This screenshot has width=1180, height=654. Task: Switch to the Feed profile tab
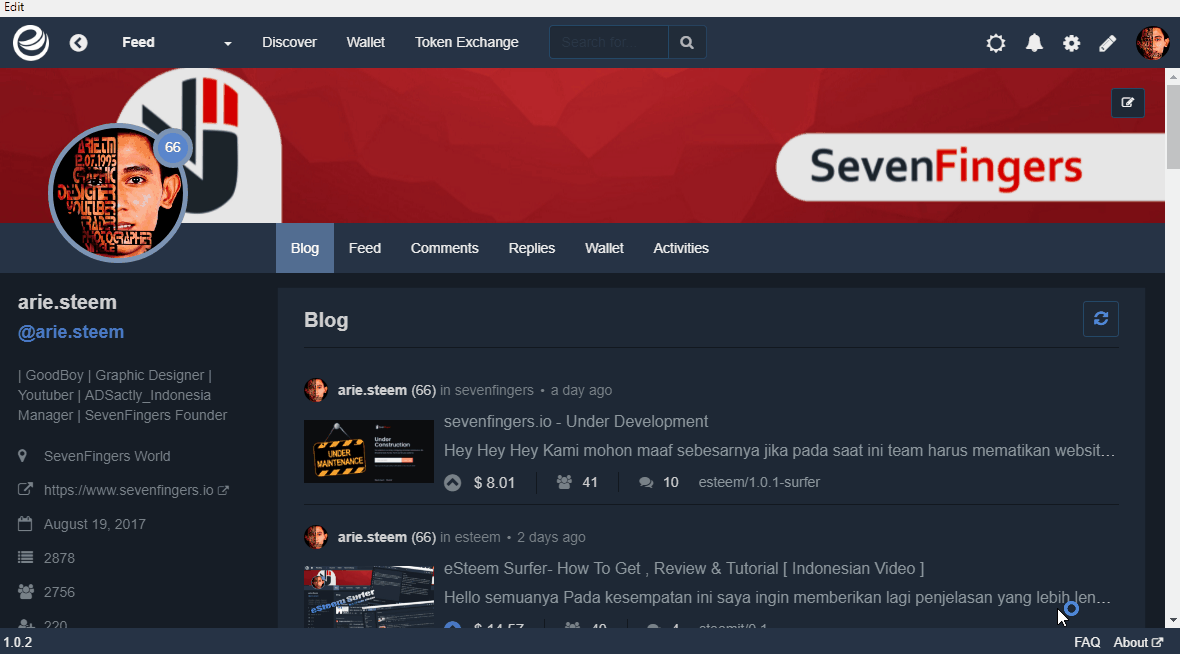click(x=365, y=248)
